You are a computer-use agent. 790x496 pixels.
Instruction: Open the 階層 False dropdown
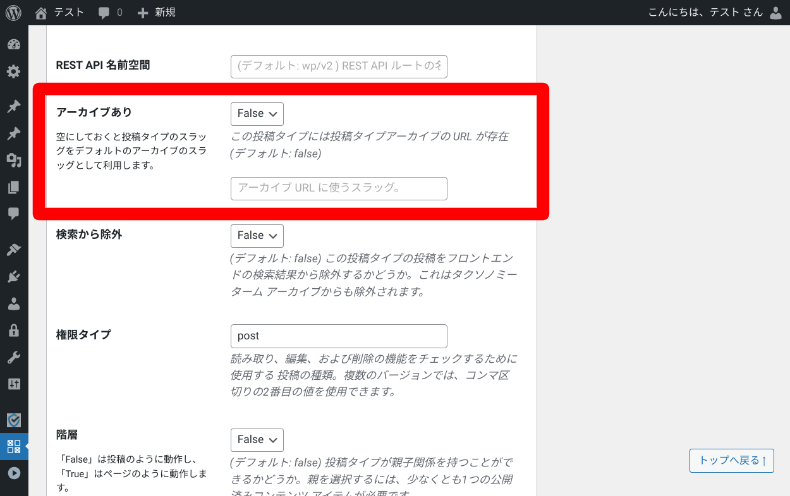point(257,440)
